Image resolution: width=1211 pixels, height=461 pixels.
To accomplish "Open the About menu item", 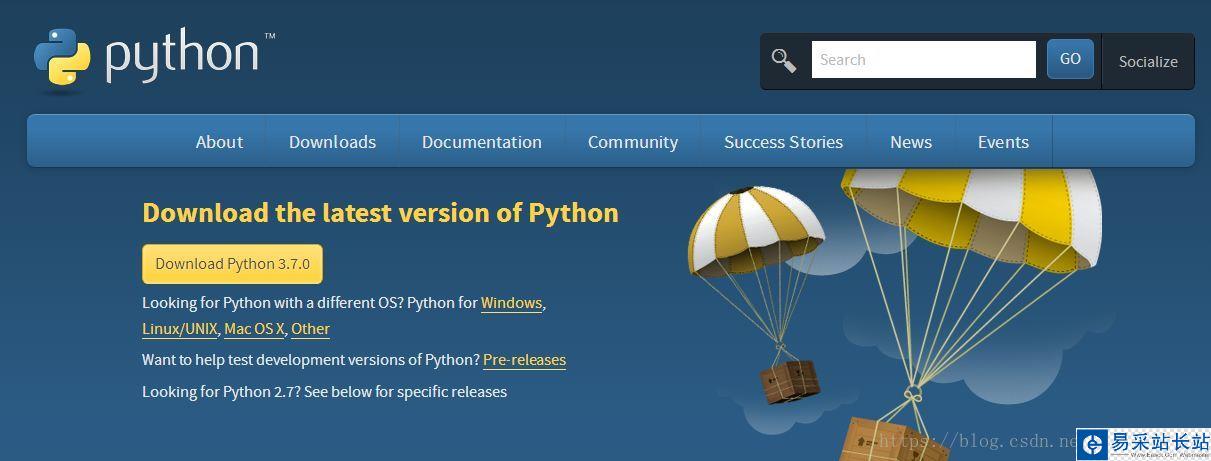I will point(219,142).
